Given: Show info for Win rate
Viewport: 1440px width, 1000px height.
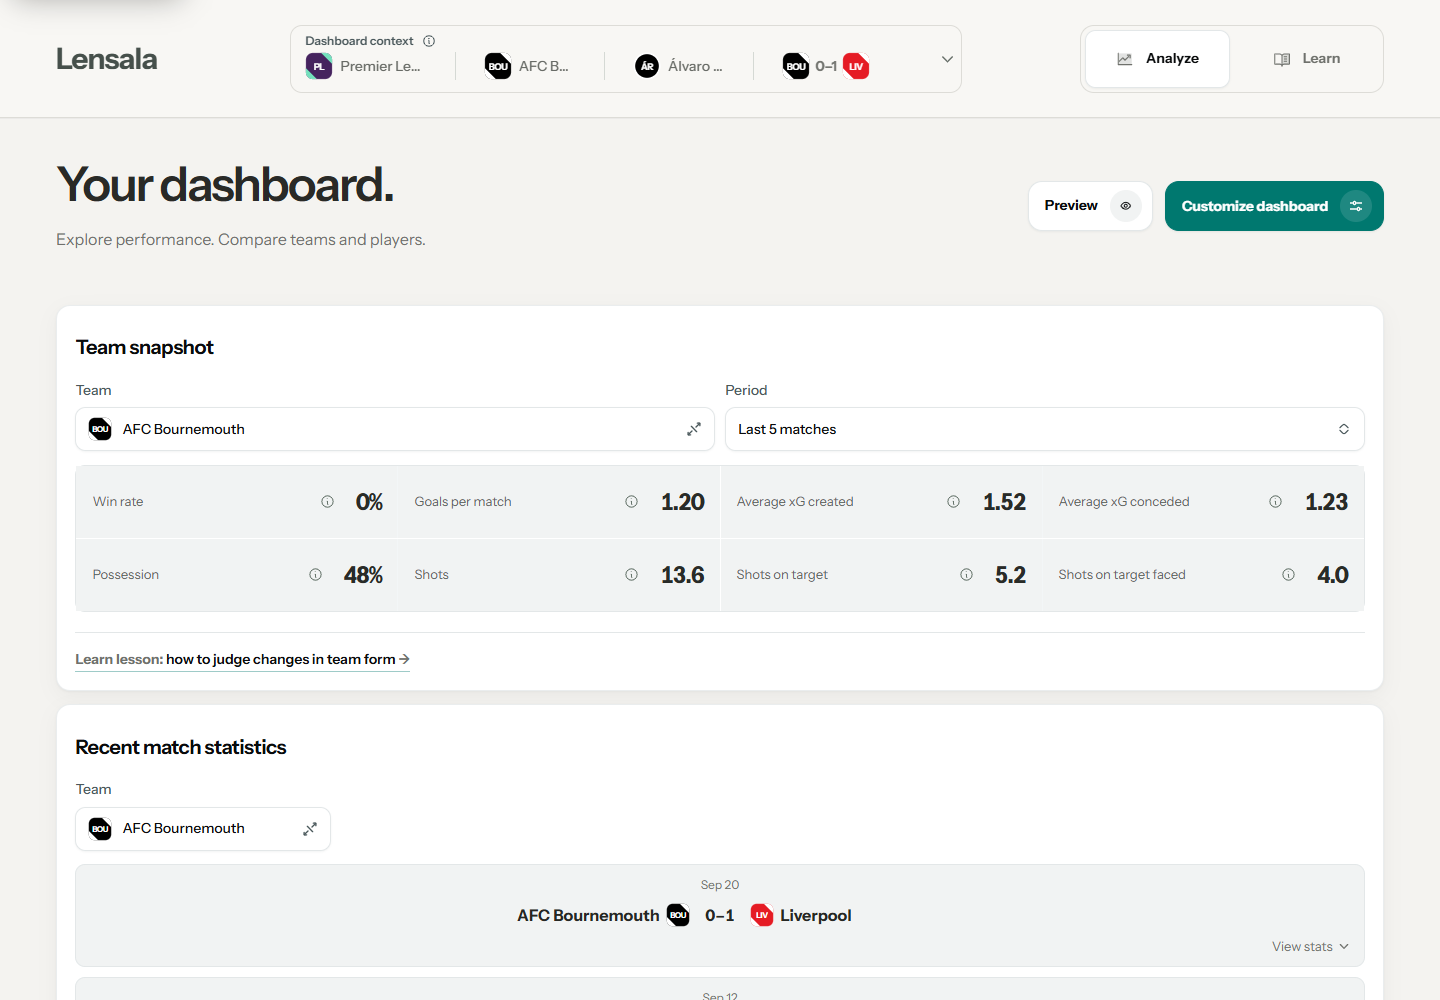Looking at the screenshot, I should click(x=327, y=502).
